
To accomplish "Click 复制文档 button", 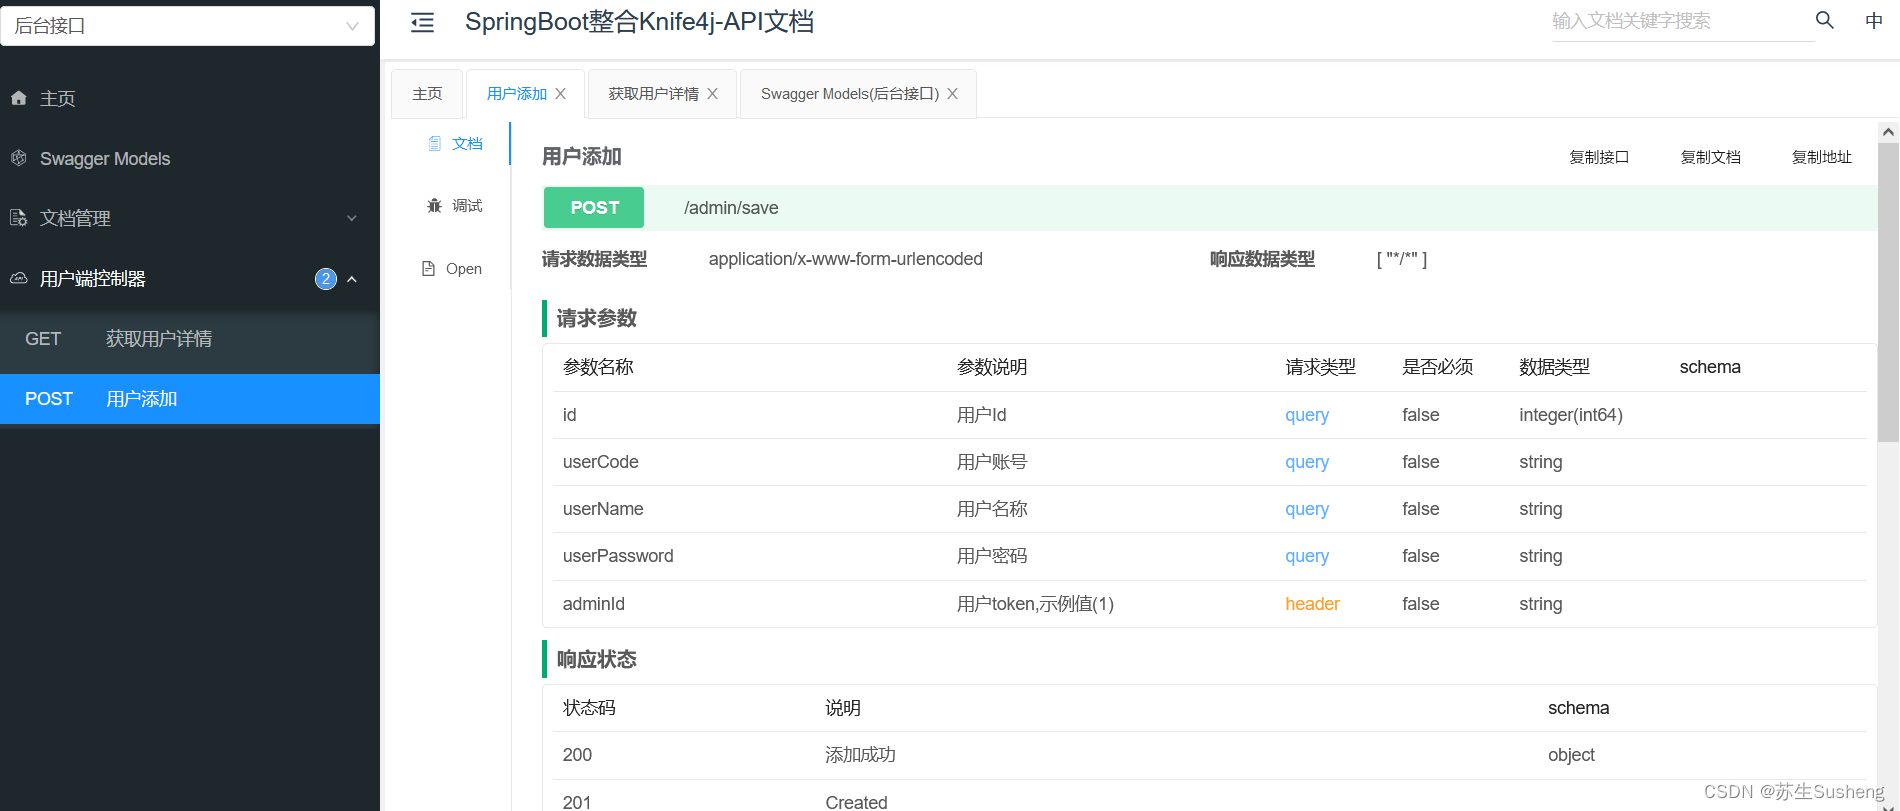I will coord(1711,157).
